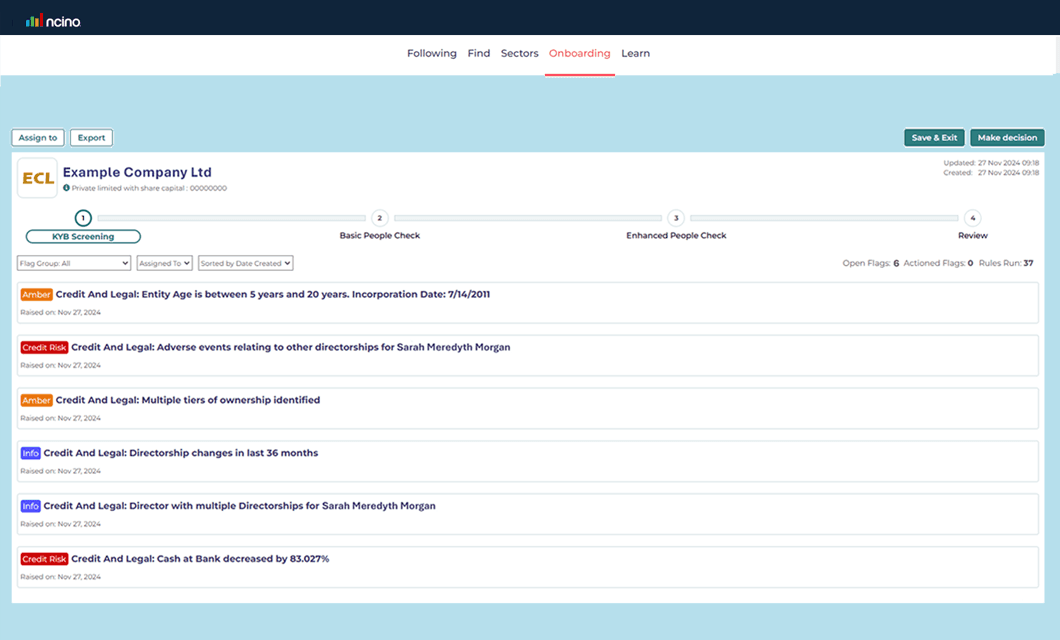Click the Export button

[x=91, y=137]
